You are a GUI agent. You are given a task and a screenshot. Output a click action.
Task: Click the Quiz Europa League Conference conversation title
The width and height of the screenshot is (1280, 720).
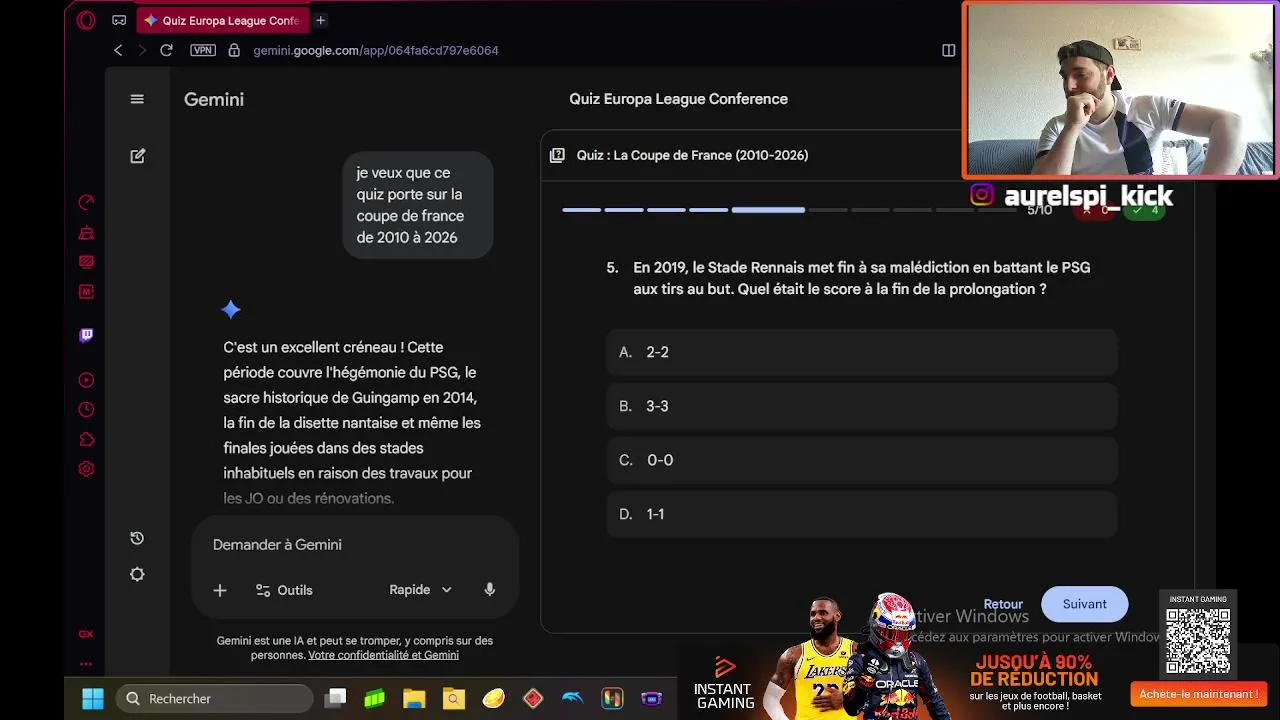[678, 99]
